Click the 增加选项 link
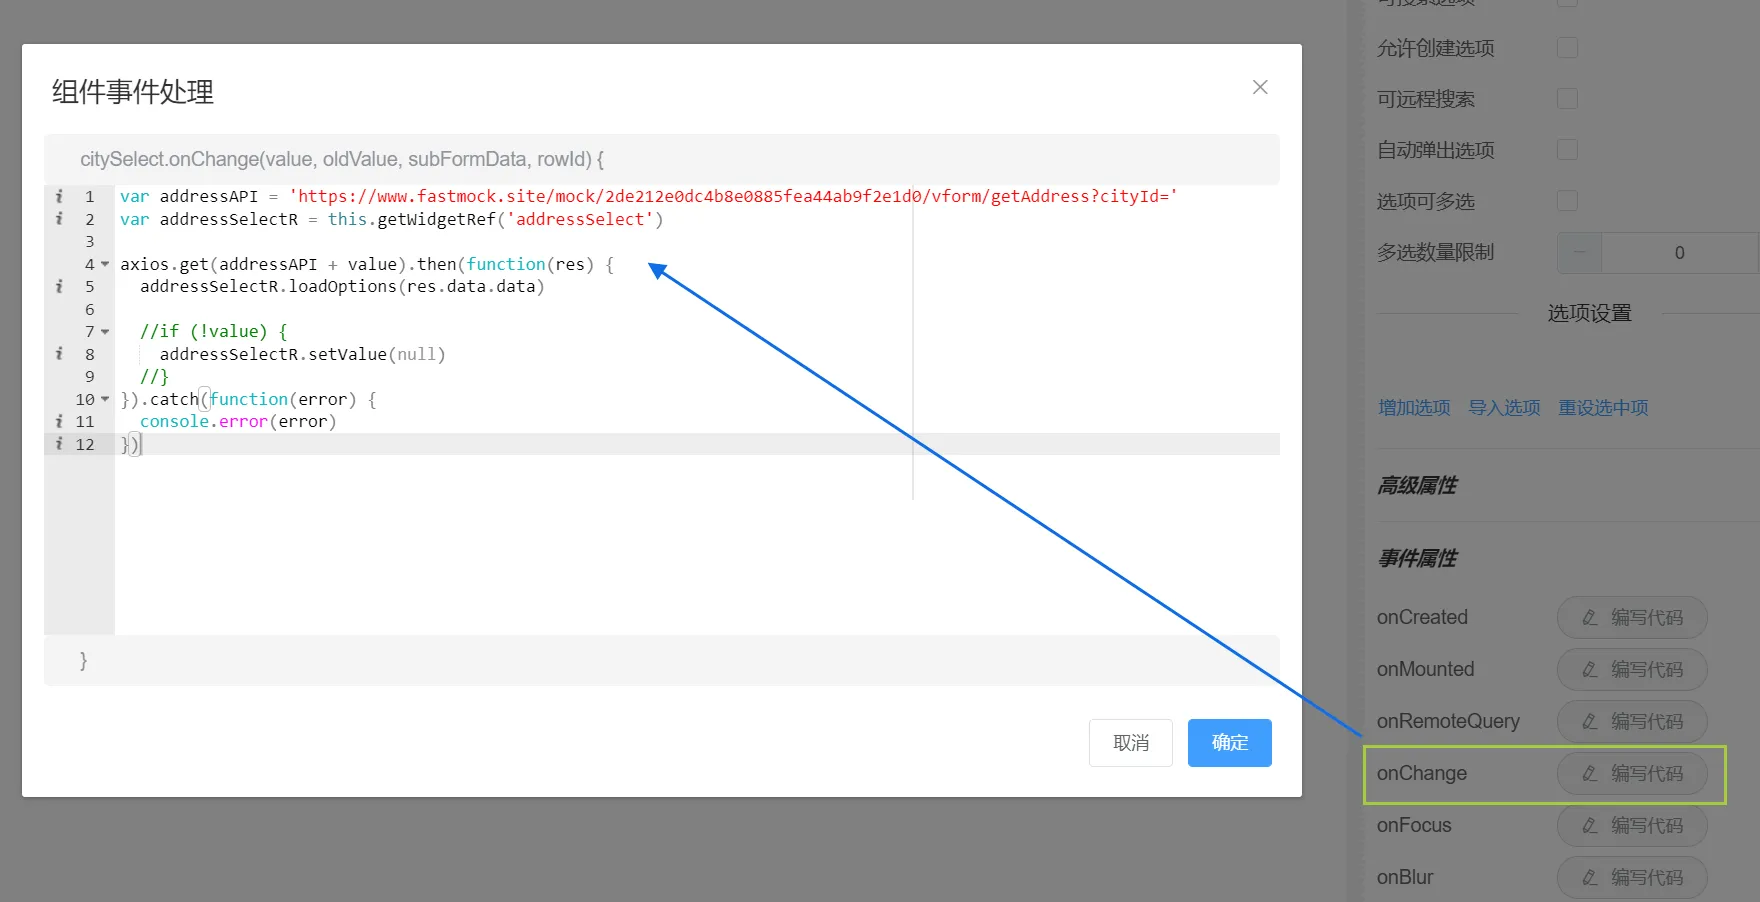 pos(1414,408)
